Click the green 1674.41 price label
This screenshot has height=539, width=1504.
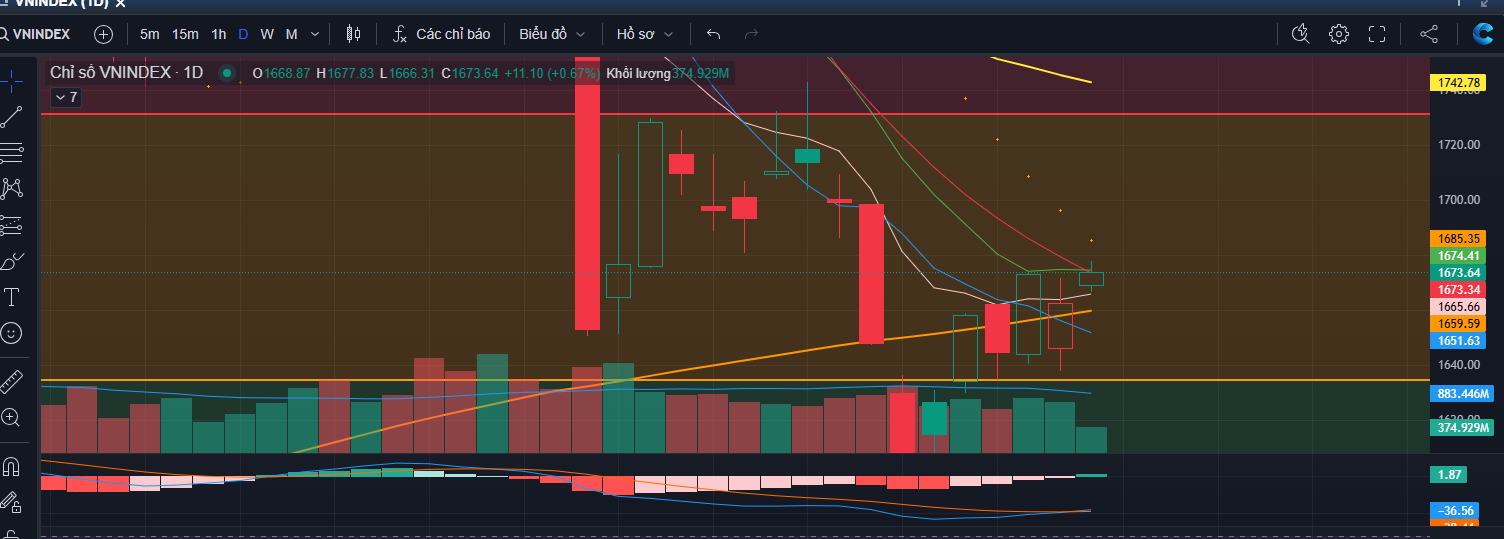[1456, 256]
